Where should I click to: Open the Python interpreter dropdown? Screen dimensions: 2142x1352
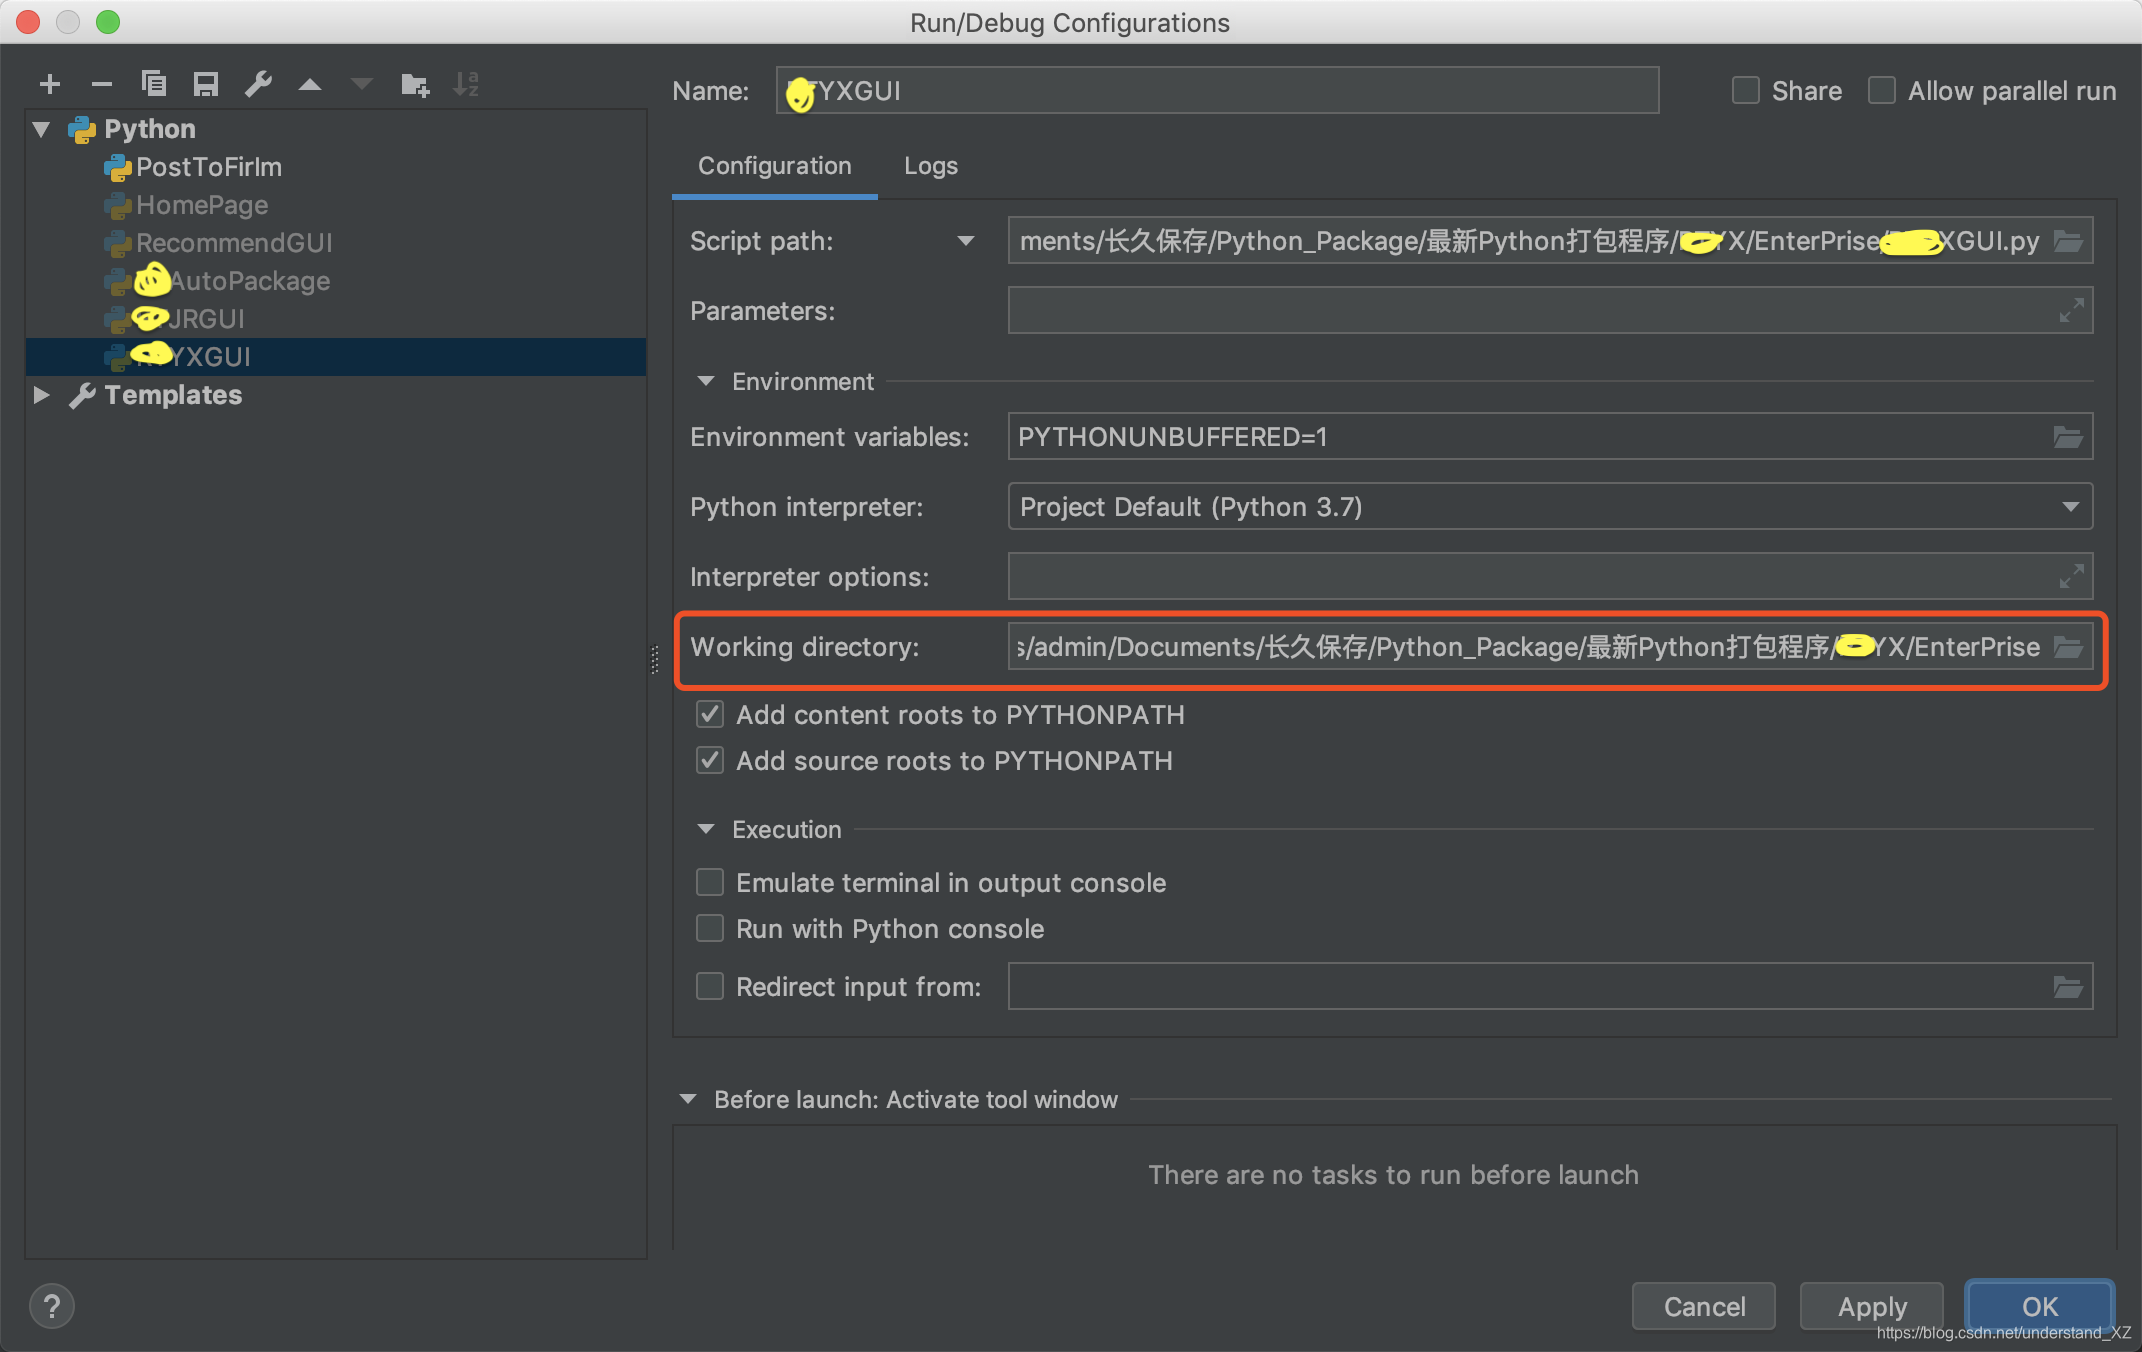tap(2070, 507)
